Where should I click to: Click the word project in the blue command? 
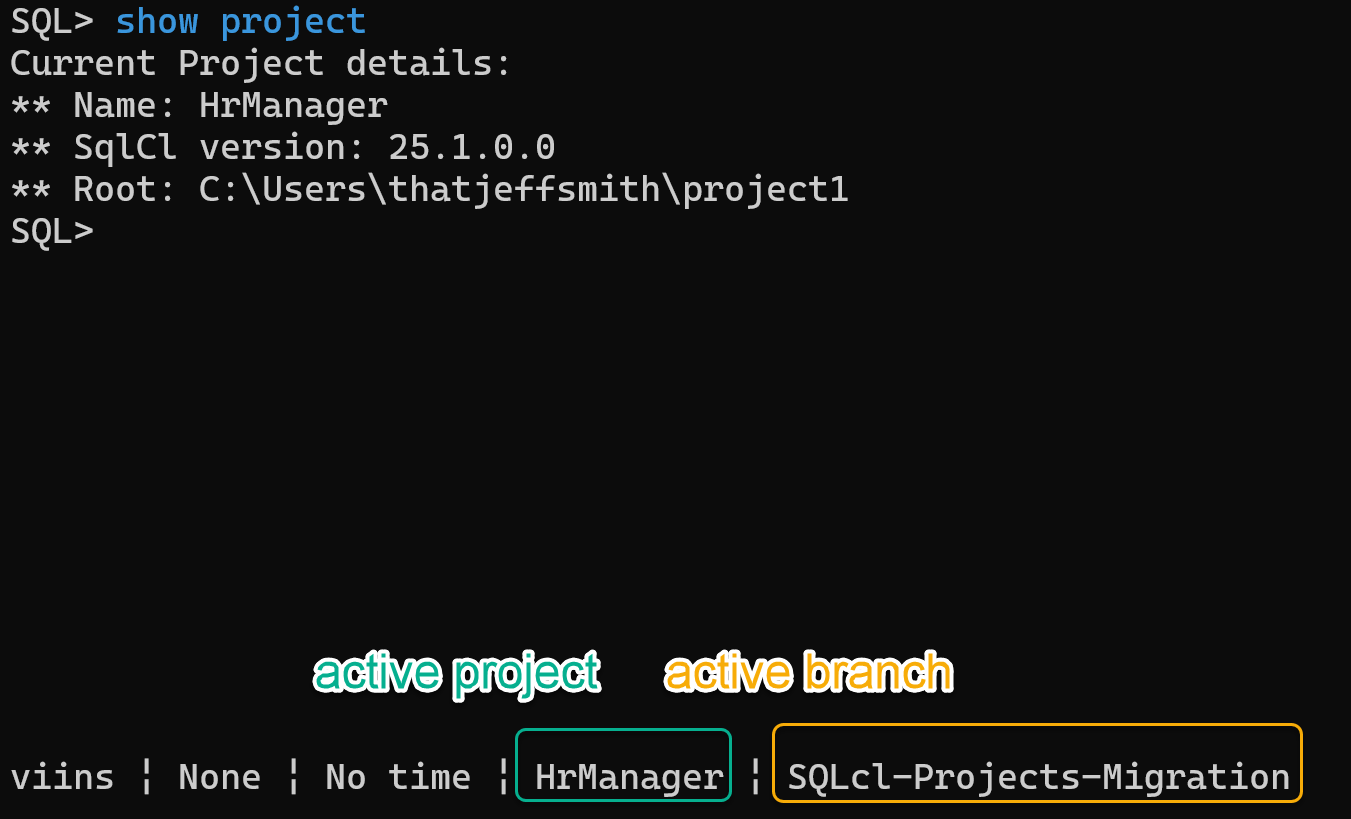(x=293, y=21)
